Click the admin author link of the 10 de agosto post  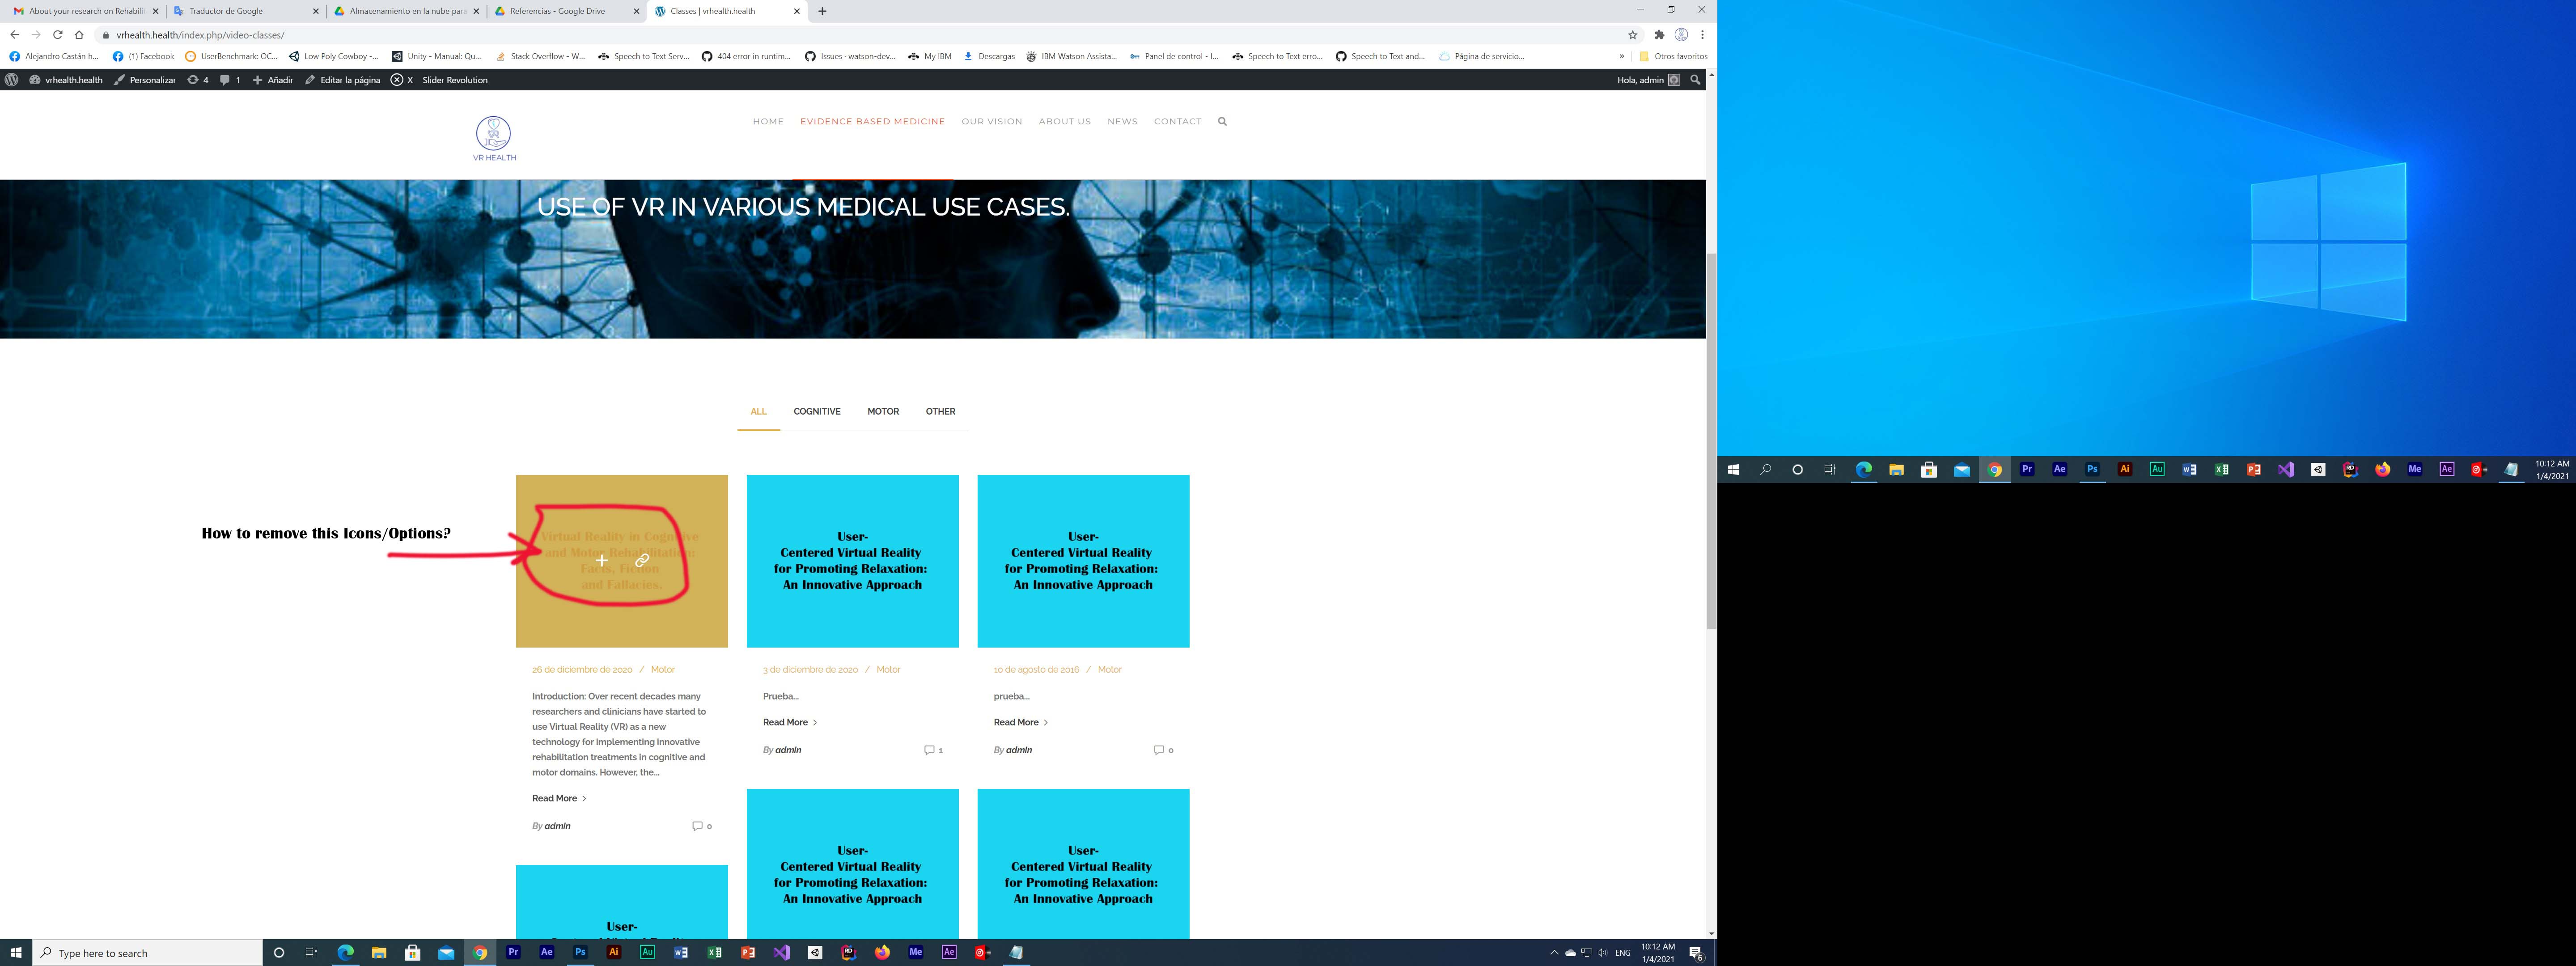click(1019, 750)
